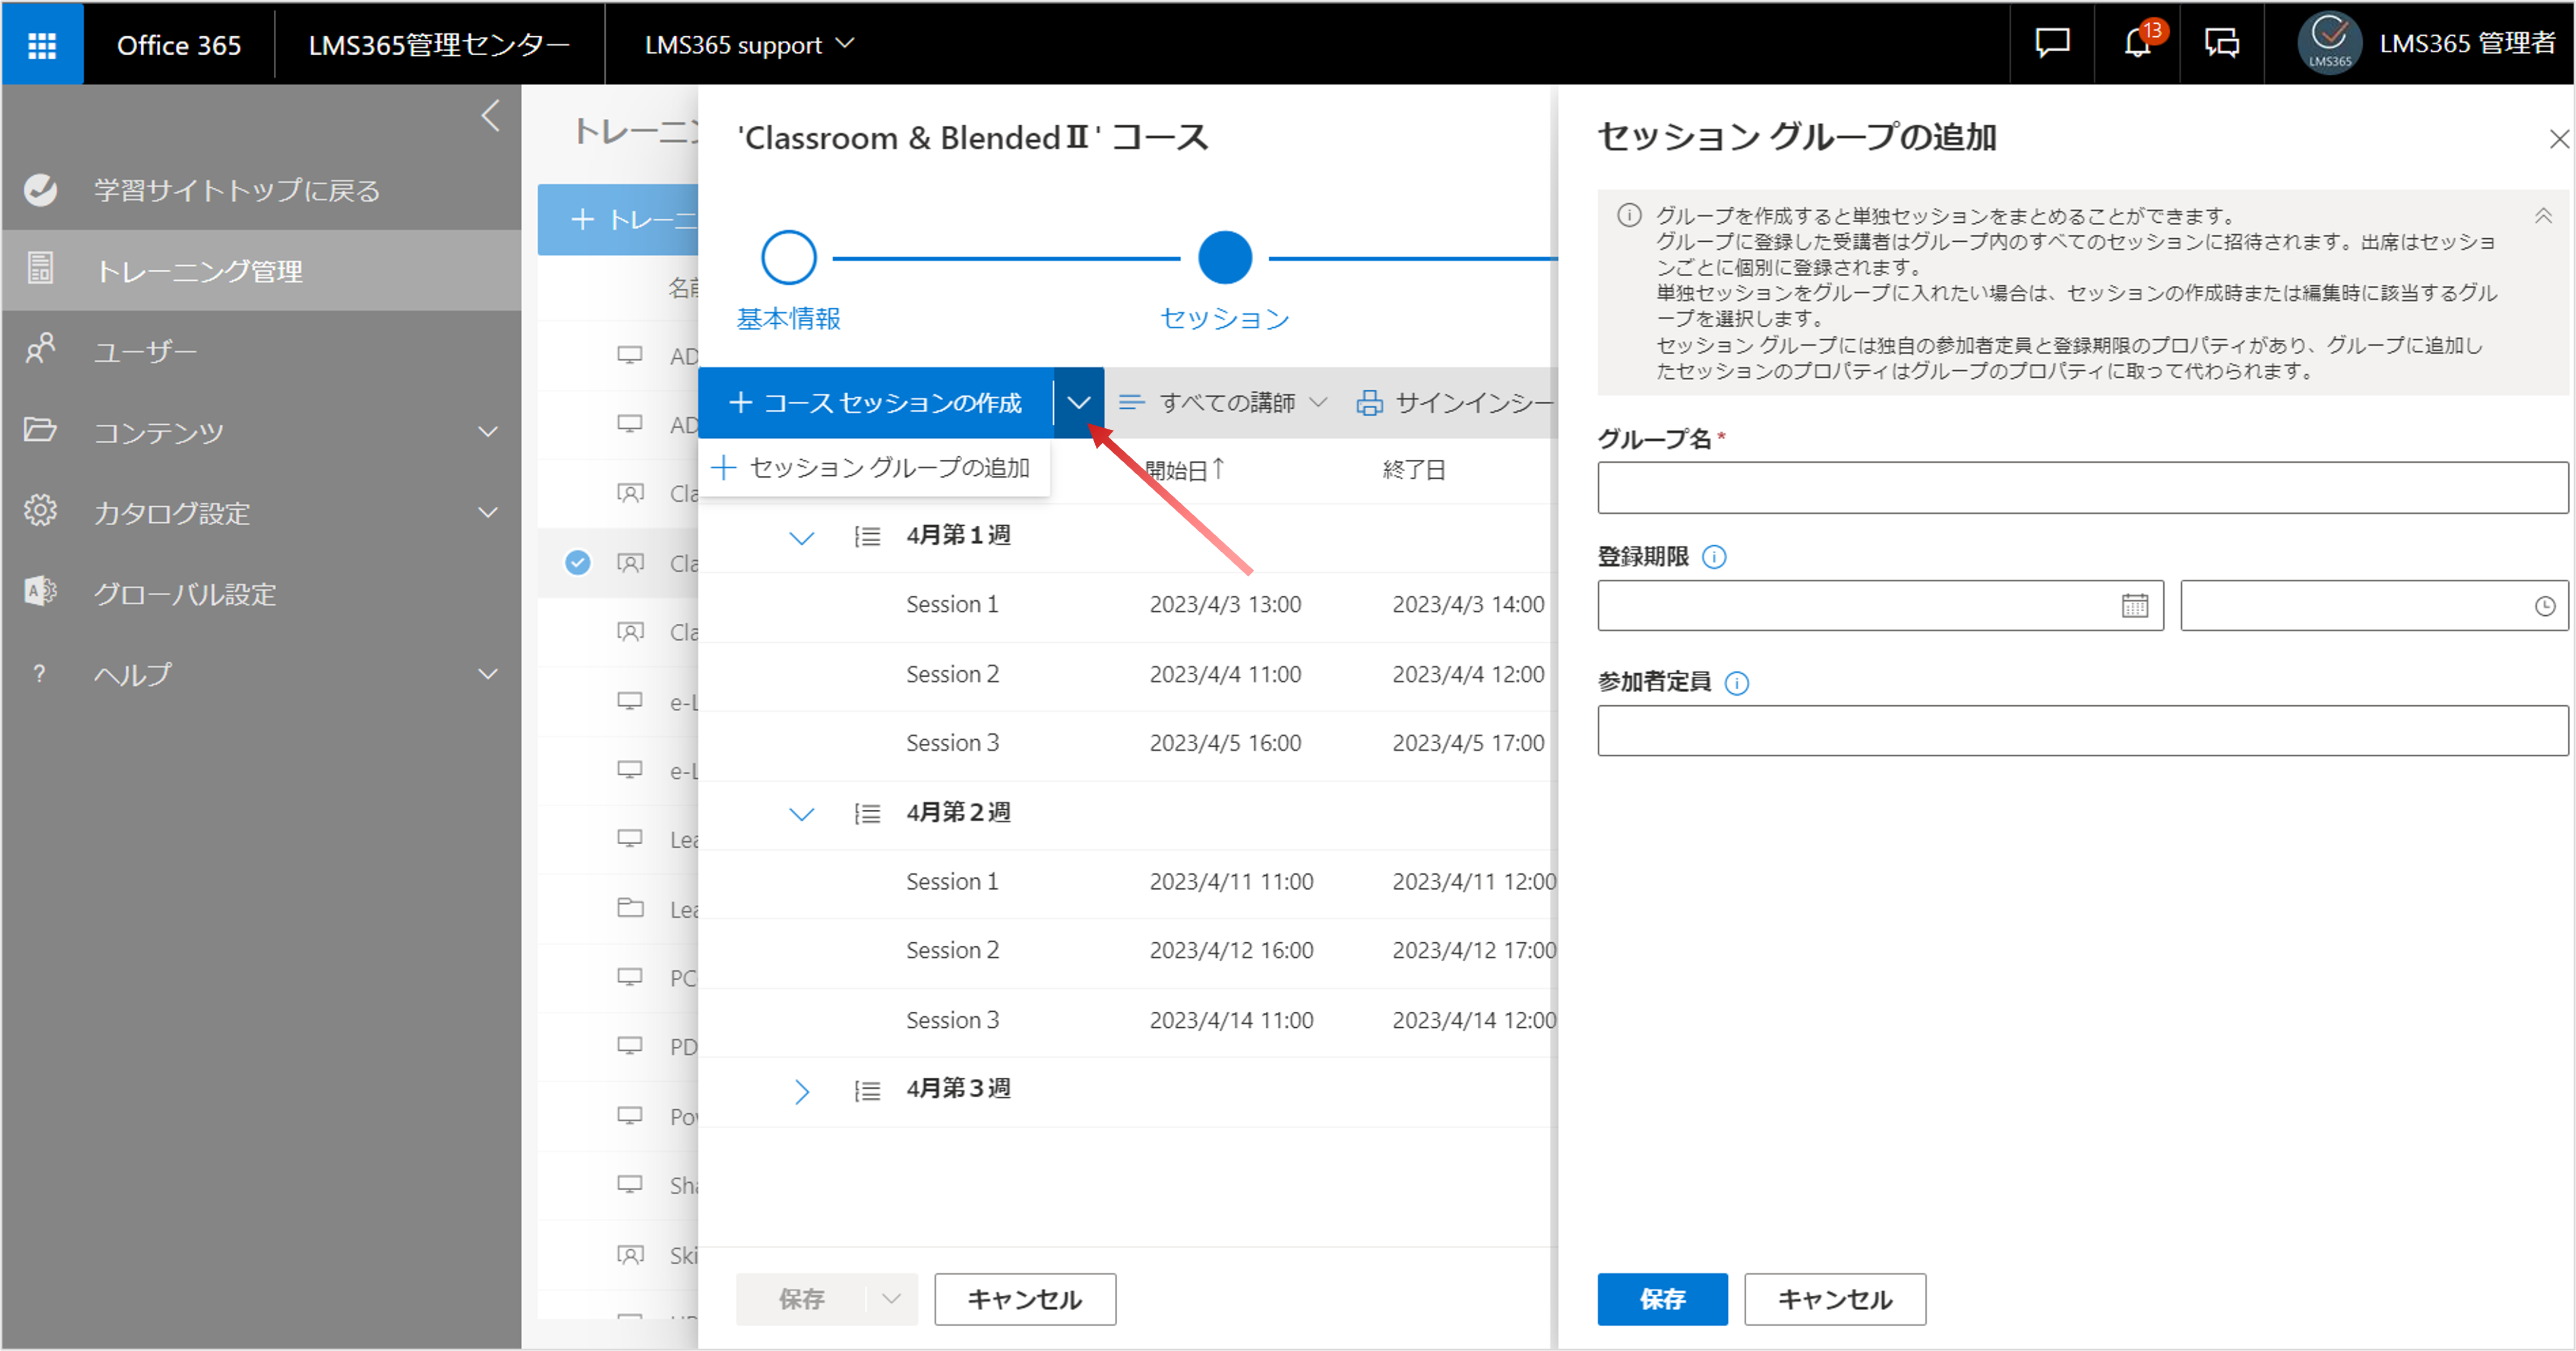Click the list icon beside 4月第１週
Screen dimensions: 2576x1351
point(867,537)
